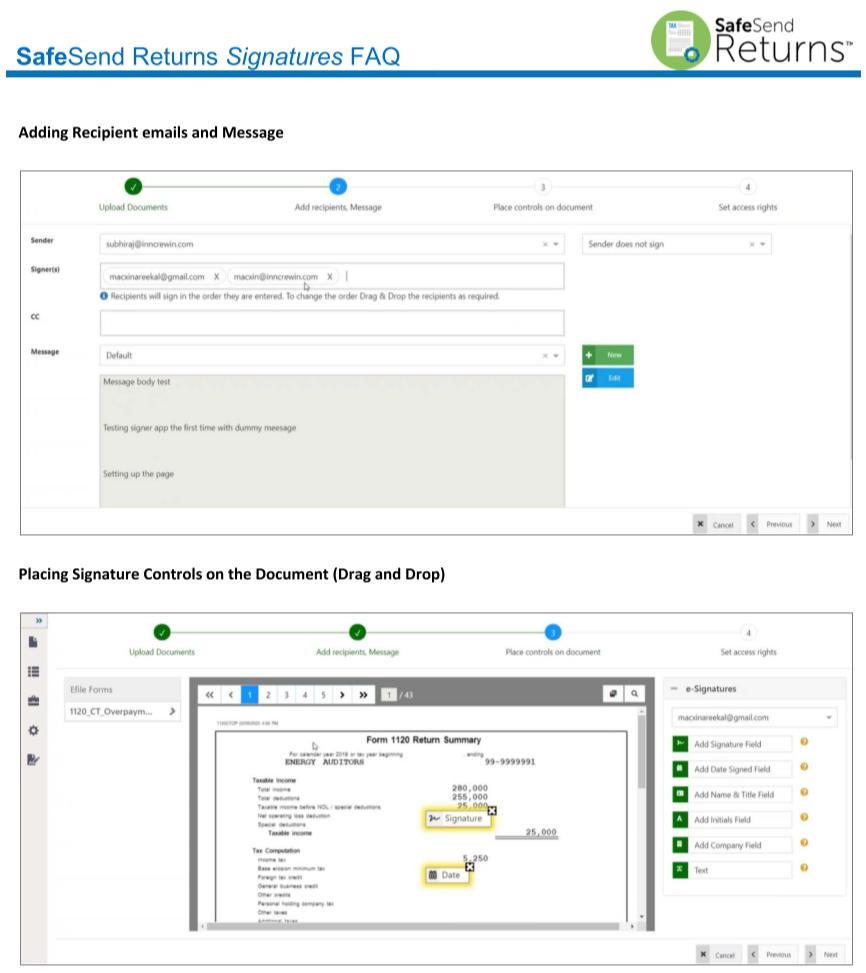
Task: Remove the Date control using its X
Action: [470, 866]
